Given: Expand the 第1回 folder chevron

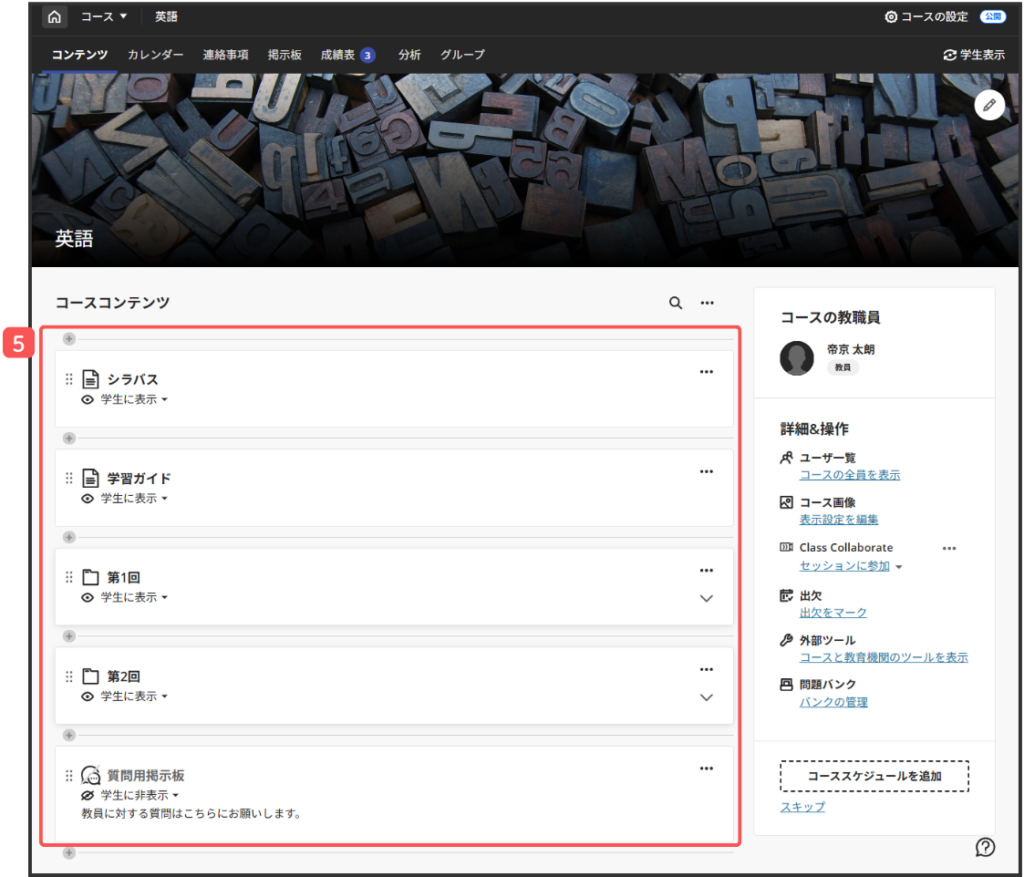Looking at the screenshot, I should [706, 598].
